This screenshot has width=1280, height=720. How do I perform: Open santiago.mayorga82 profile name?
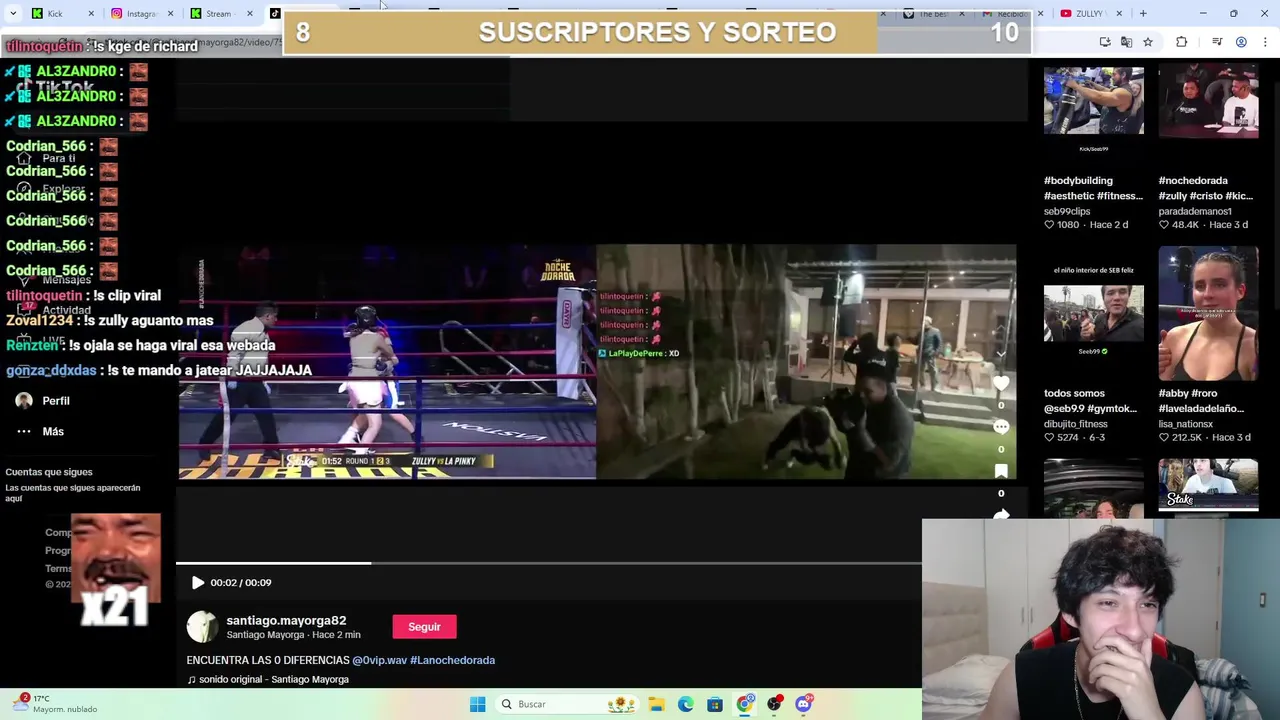[286, 621]
